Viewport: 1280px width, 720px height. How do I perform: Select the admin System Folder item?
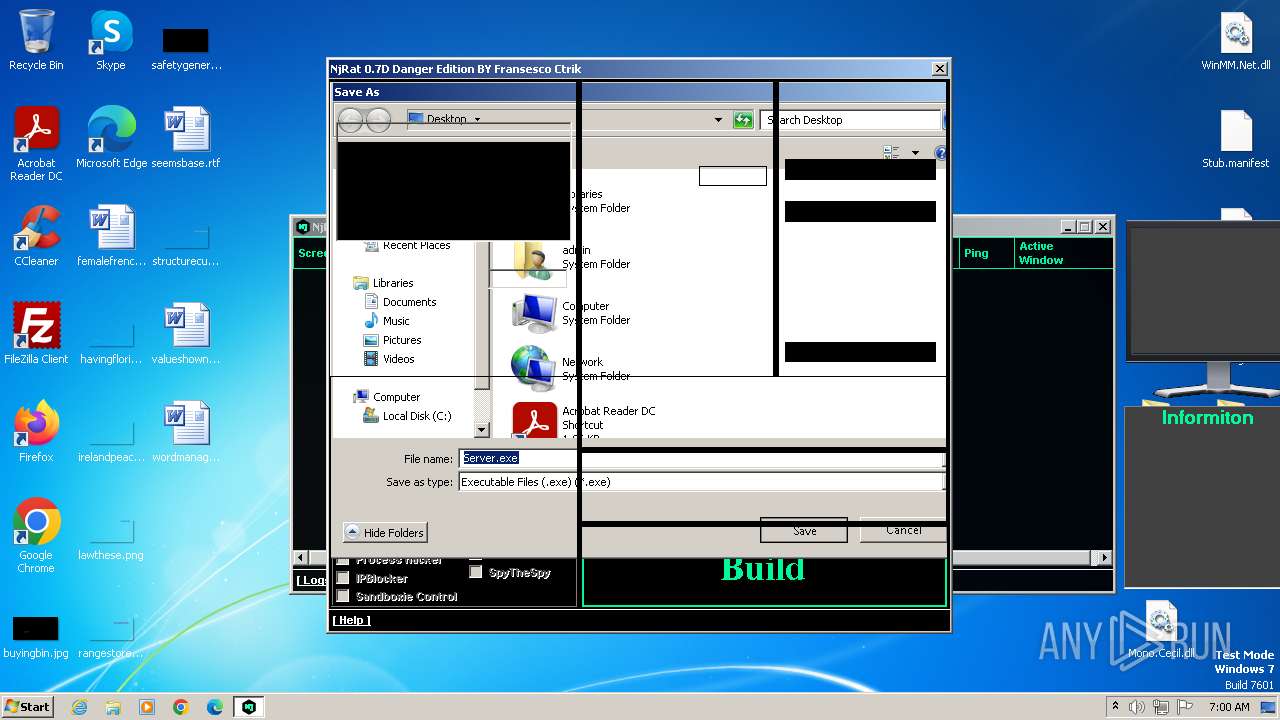tap(571, 257)
